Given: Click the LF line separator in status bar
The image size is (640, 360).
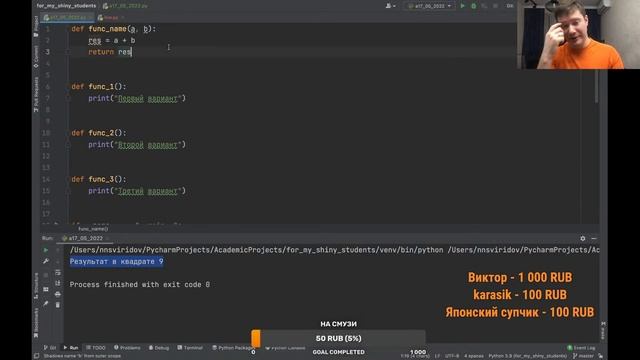Looking at the screenshot, I should (x=437, y=356).
